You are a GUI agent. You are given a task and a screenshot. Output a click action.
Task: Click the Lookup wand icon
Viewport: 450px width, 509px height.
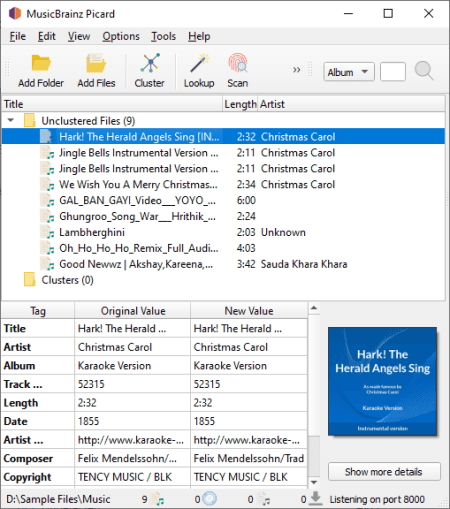click(x=199, y=63)
